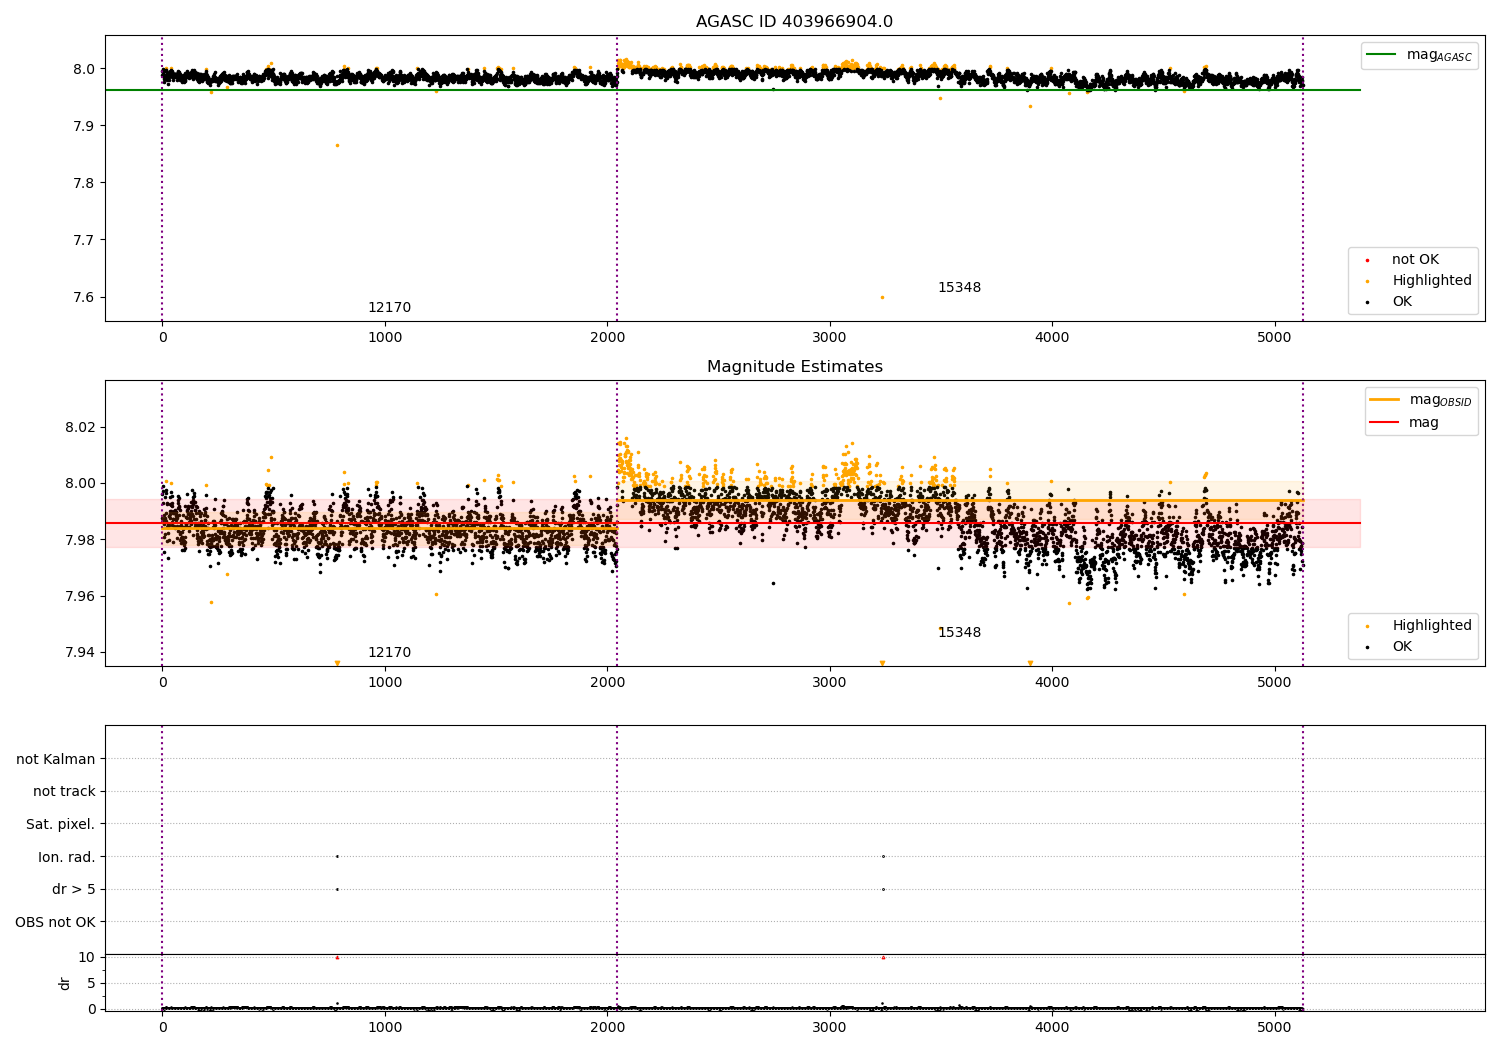
Task: Click the 'dr' axis label
Action: tap(65, 984)
